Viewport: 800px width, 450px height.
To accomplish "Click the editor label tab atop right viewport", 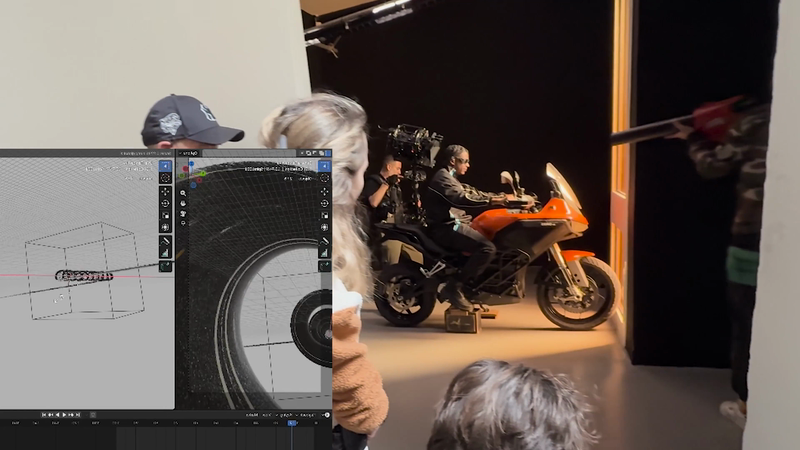I will [x=190, y=154].
